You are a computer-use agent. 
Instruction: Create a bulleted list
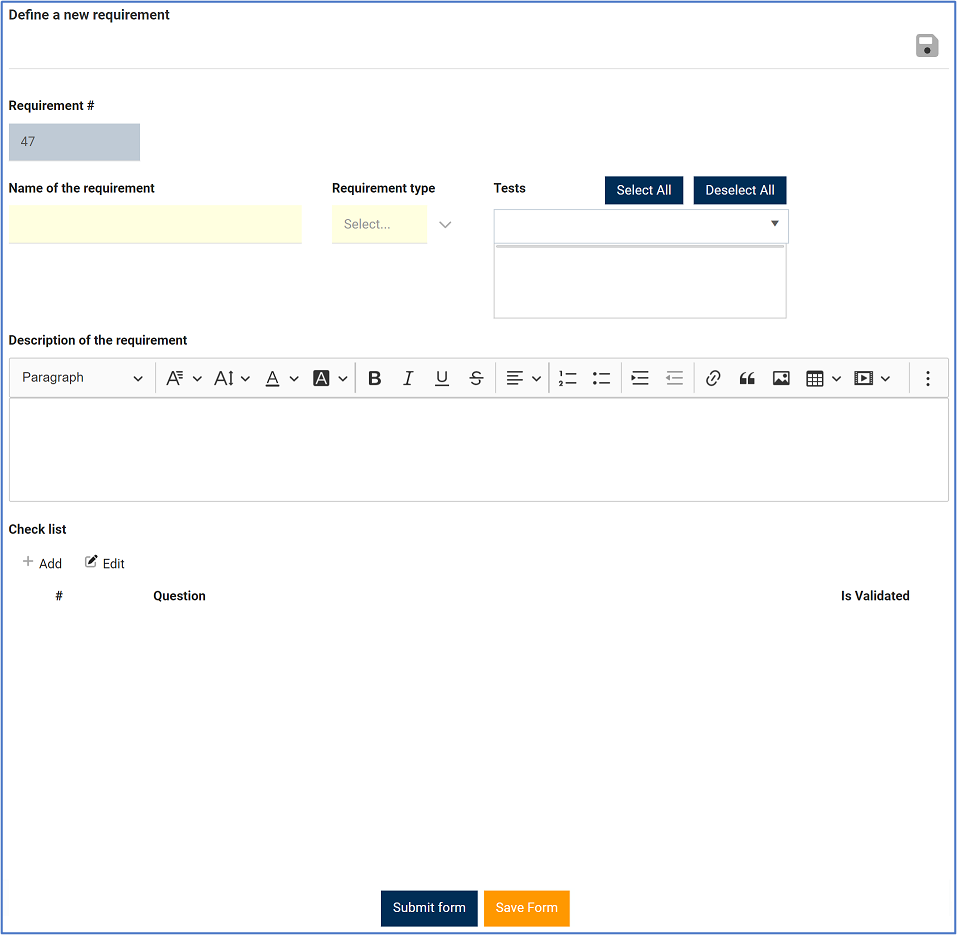[x=601, y=378]
